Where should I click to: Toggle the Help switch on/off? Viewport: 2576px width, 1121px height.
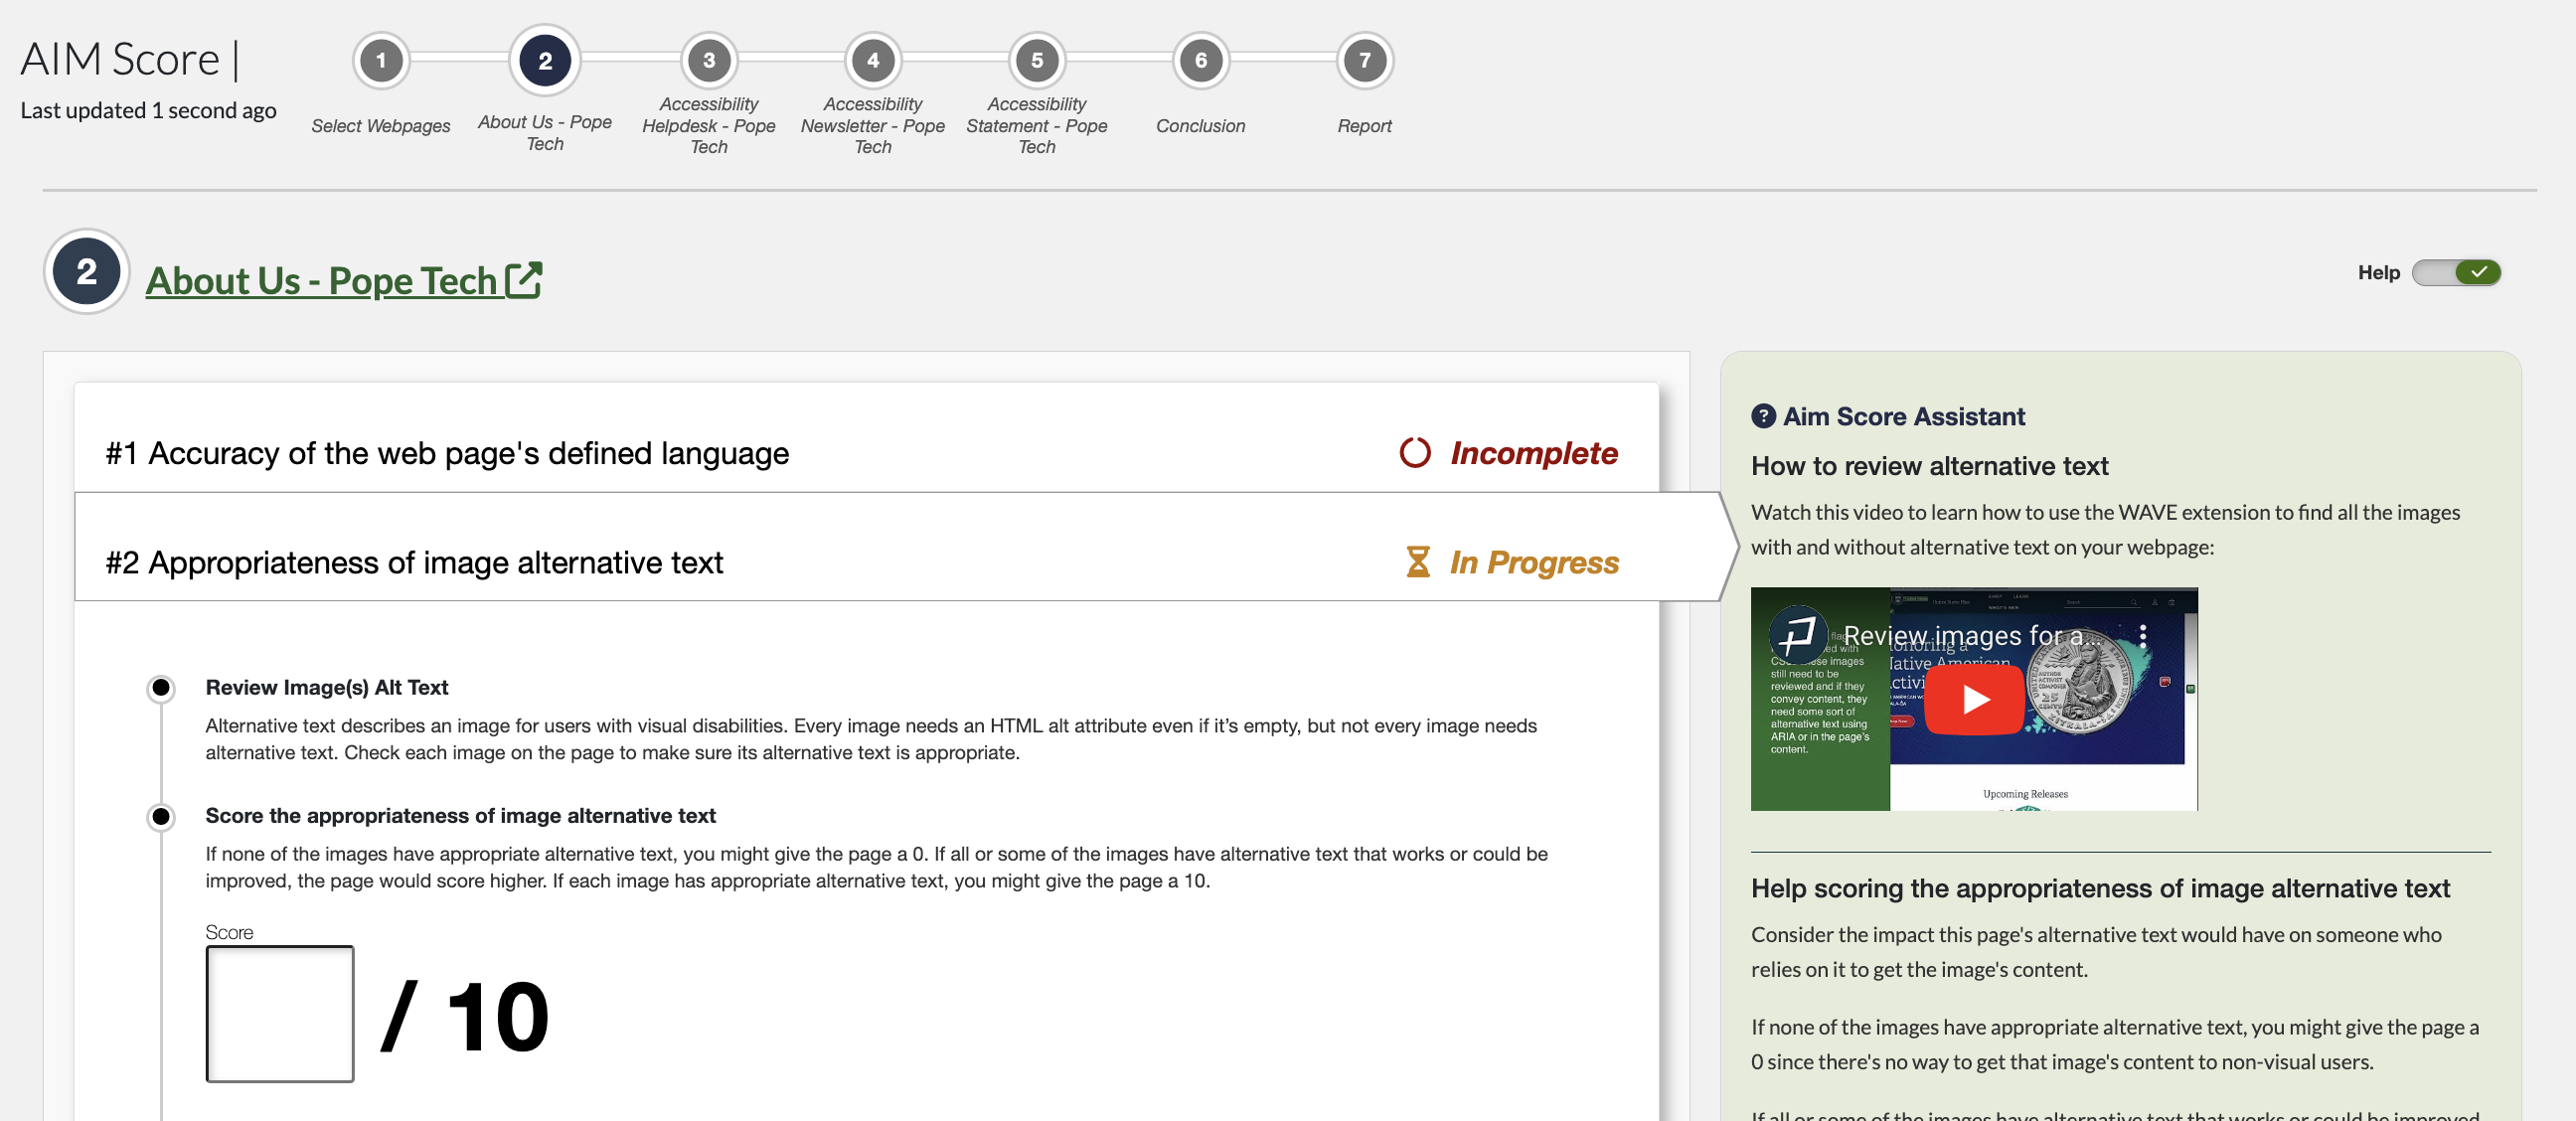point(2456,273)
